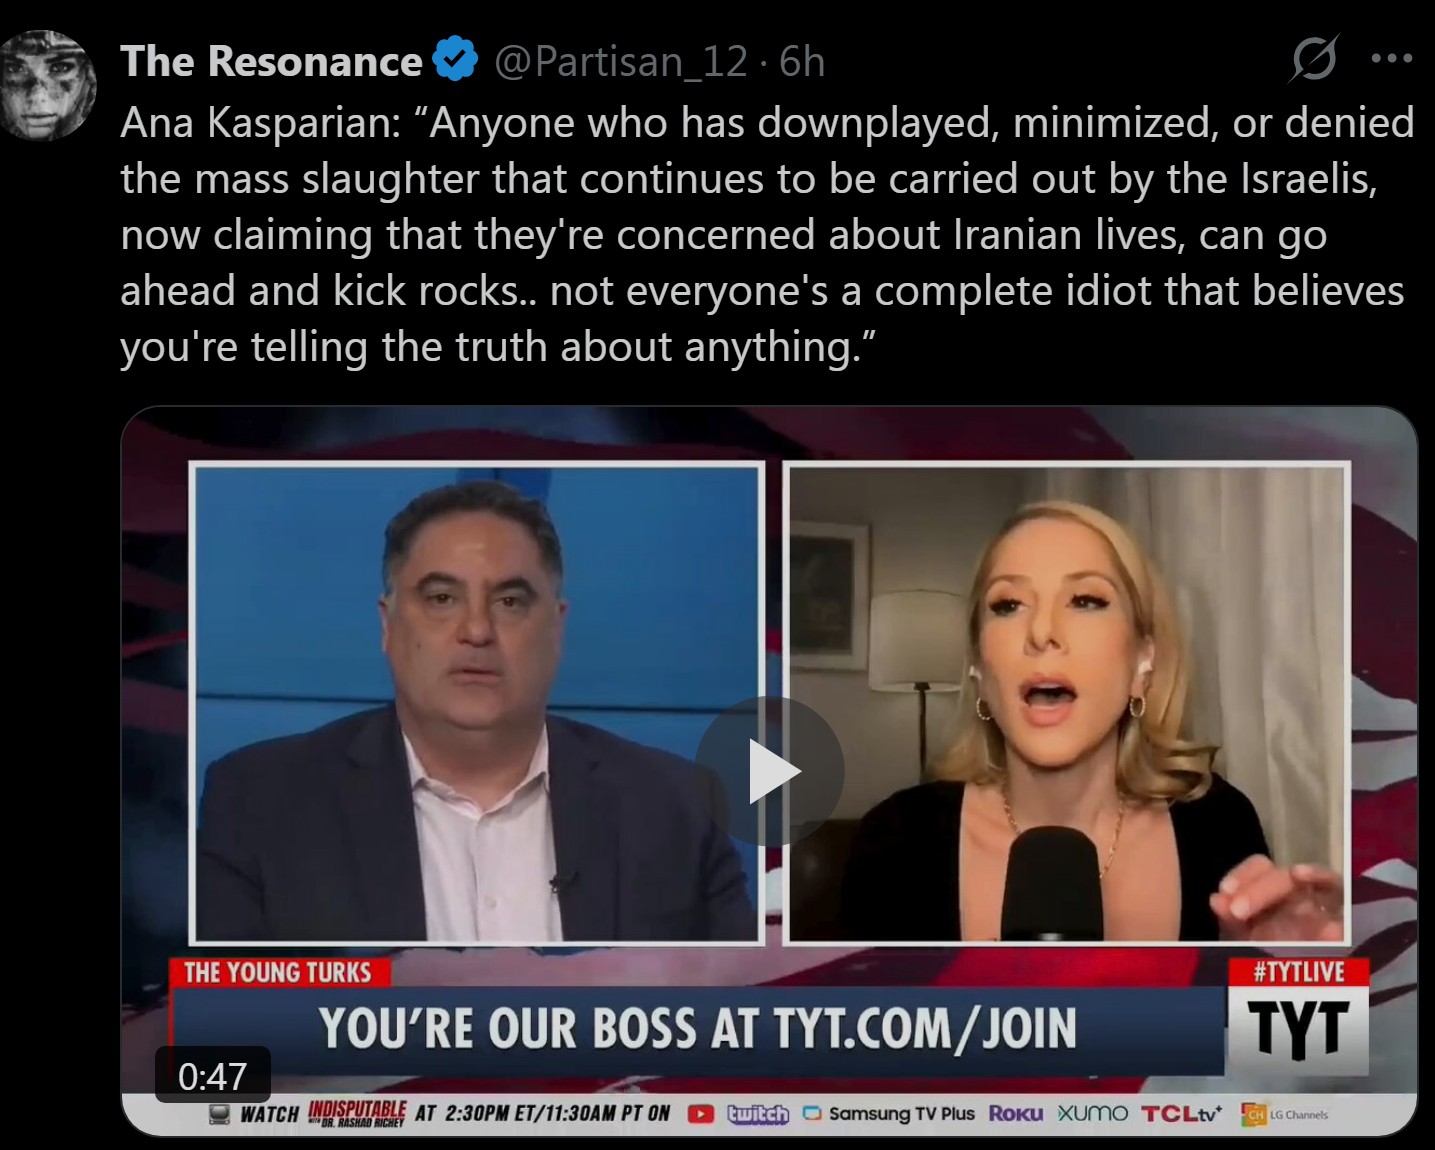The height and width of the screenshot is (1150, 1435).
Task: Click the TCLtv+ logo in ticker
Action: click(x=1182, y=1114)
